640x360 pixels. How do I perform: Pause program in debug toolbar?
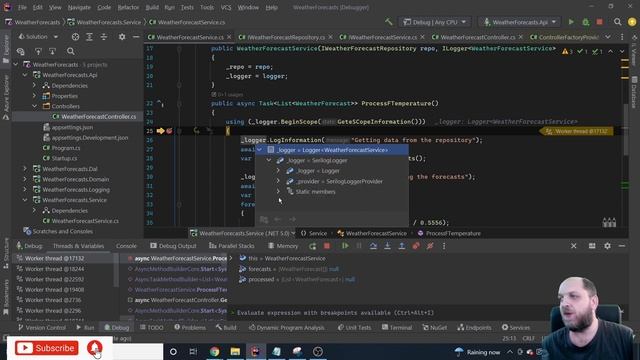point(359,246)
